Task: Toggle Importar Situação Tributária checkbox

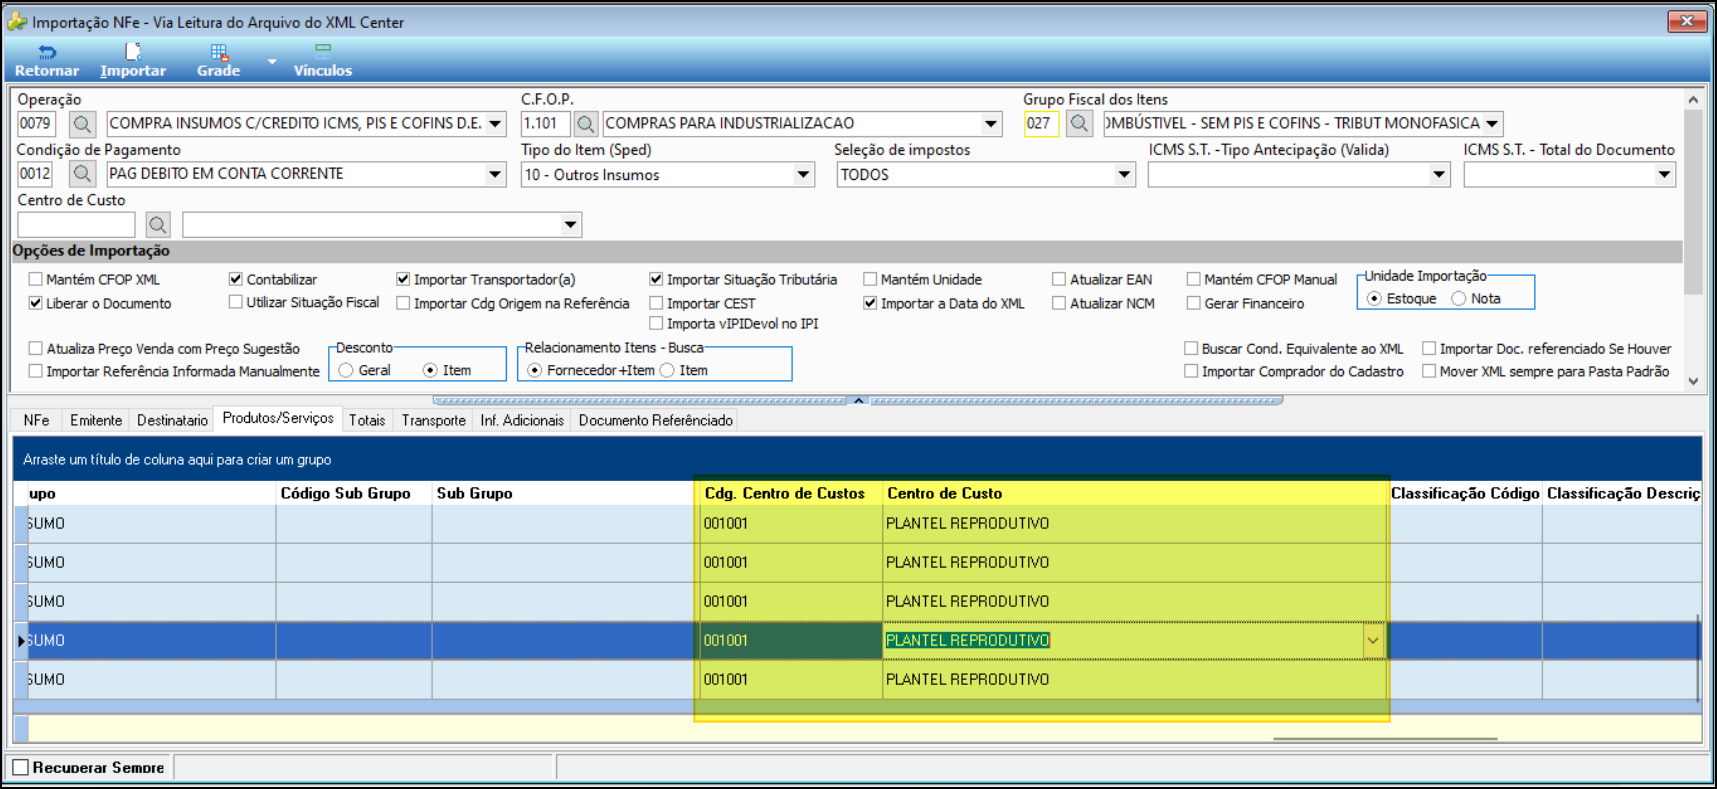Action: pyautogui.click(x=656, y=279)
